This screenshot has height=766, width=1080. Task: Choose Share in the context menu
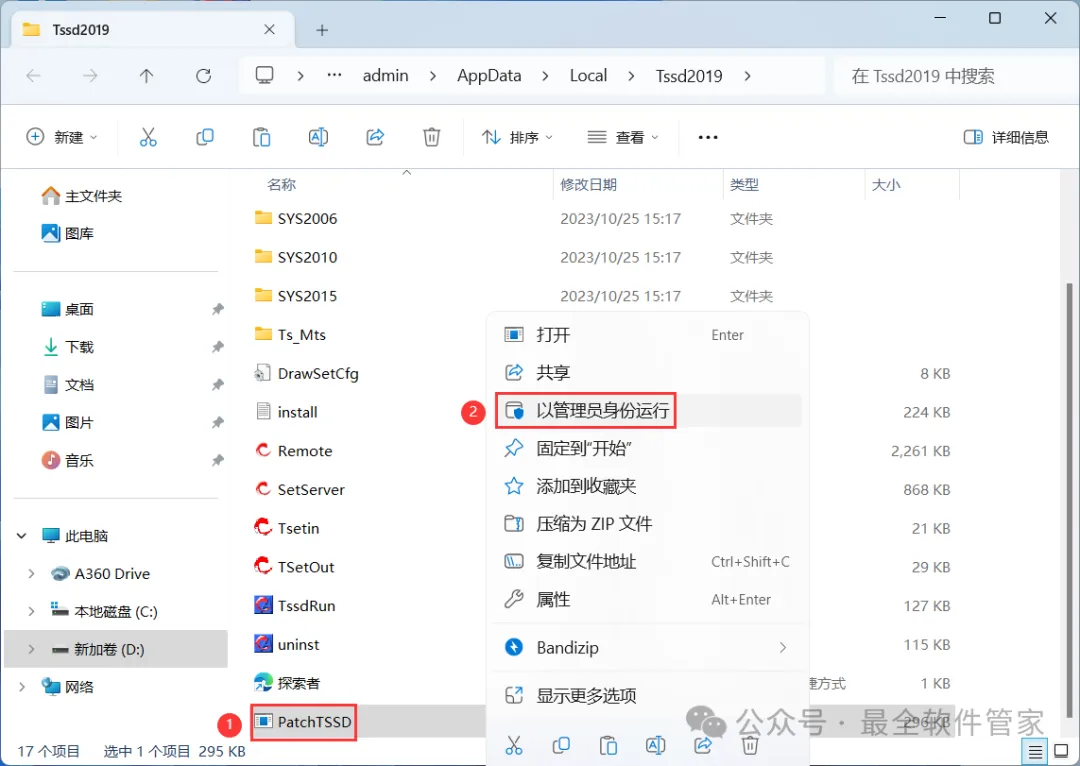(648, 373)
